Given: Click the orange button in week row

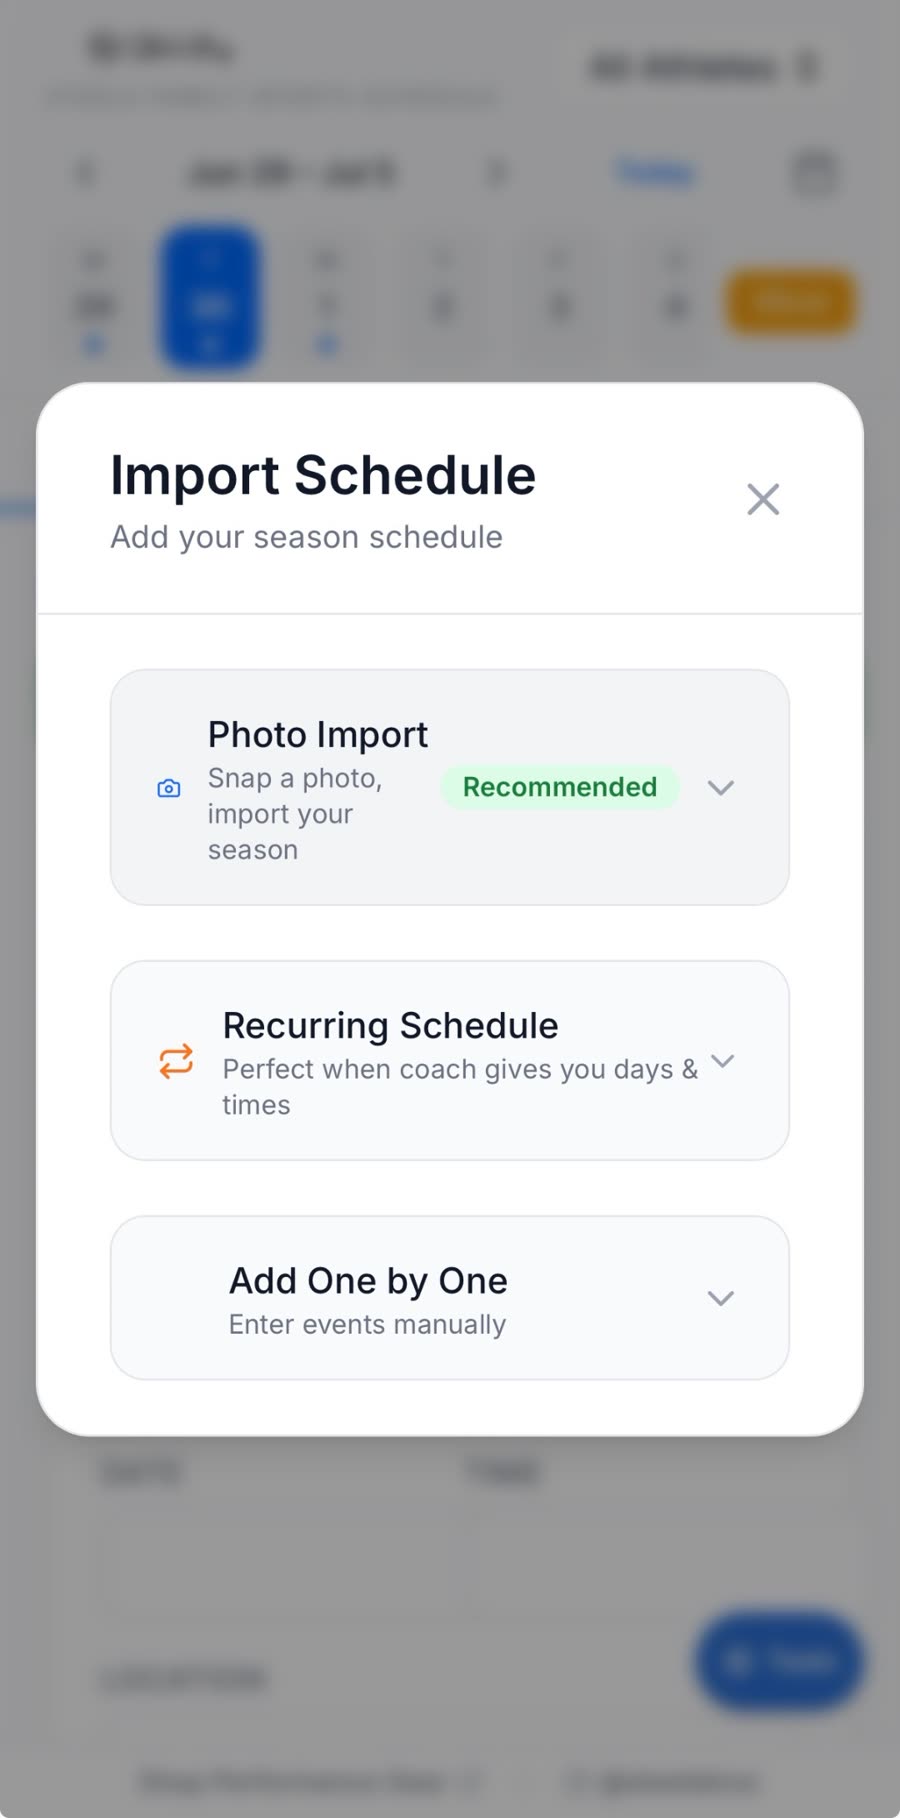Looking at the screenshot, I should (x=790, y=301).
